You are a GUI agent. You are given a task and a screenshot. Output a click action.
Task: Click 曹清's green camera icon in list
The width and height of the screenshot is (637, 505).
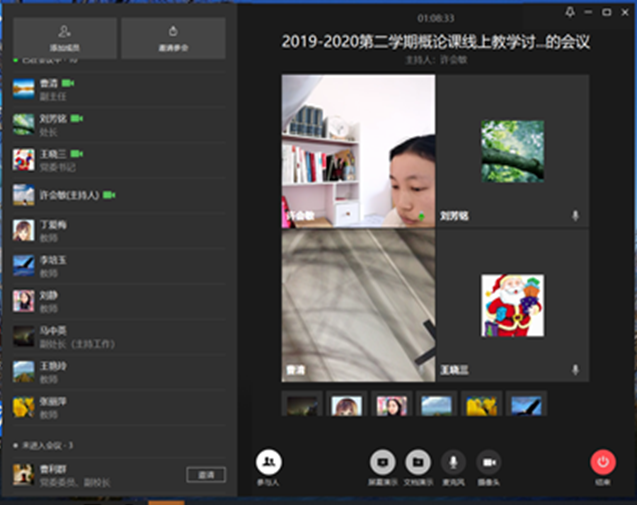click(x=69, y=81)
